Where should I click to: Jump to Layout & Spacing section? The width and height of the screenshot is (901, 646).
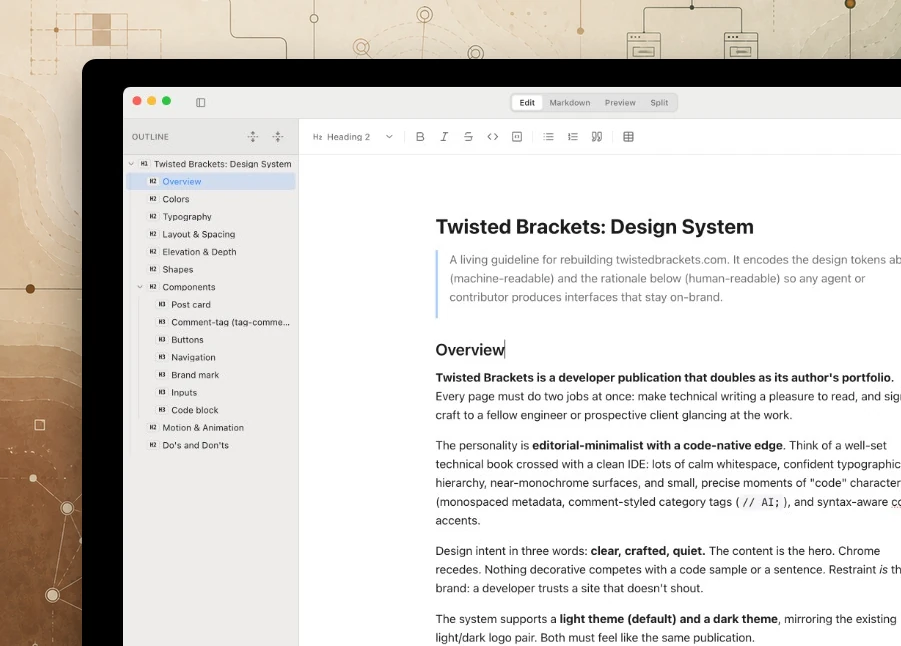211,234
